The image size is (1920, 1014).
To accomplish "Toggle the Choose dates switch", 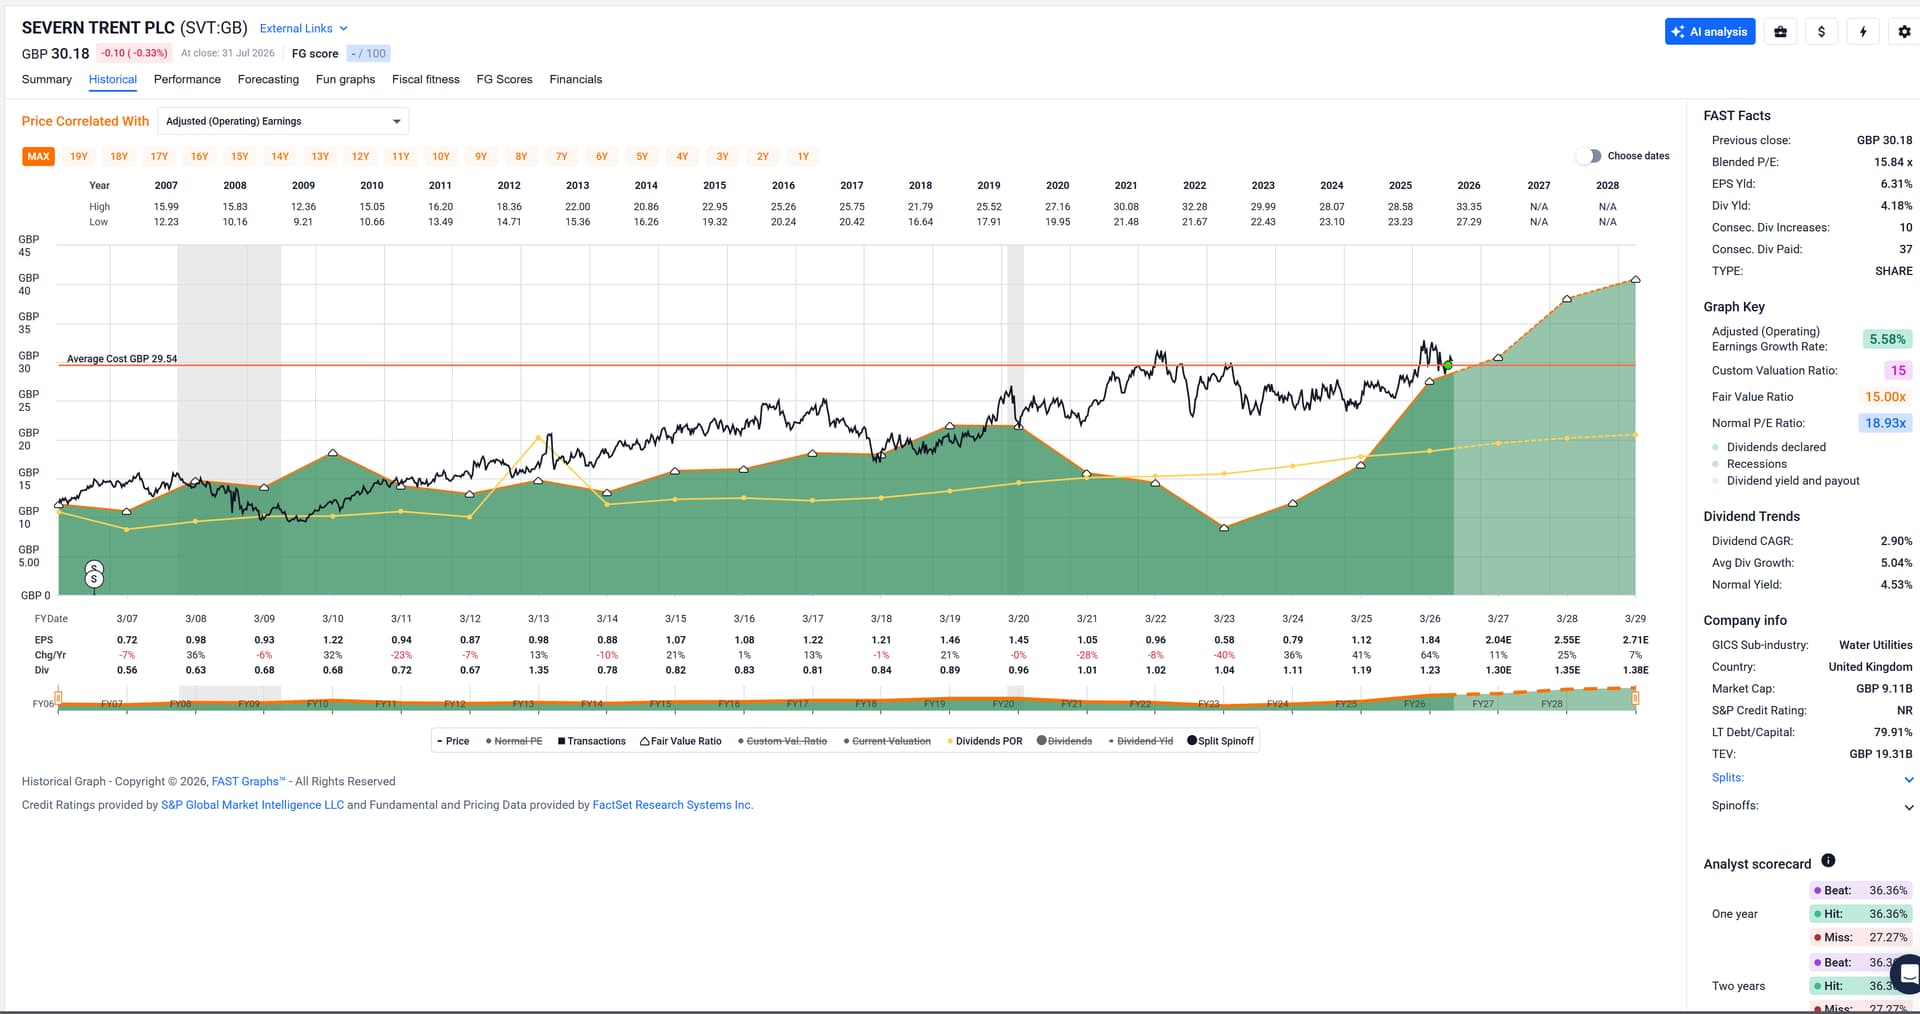I will tap(1588, 156).
